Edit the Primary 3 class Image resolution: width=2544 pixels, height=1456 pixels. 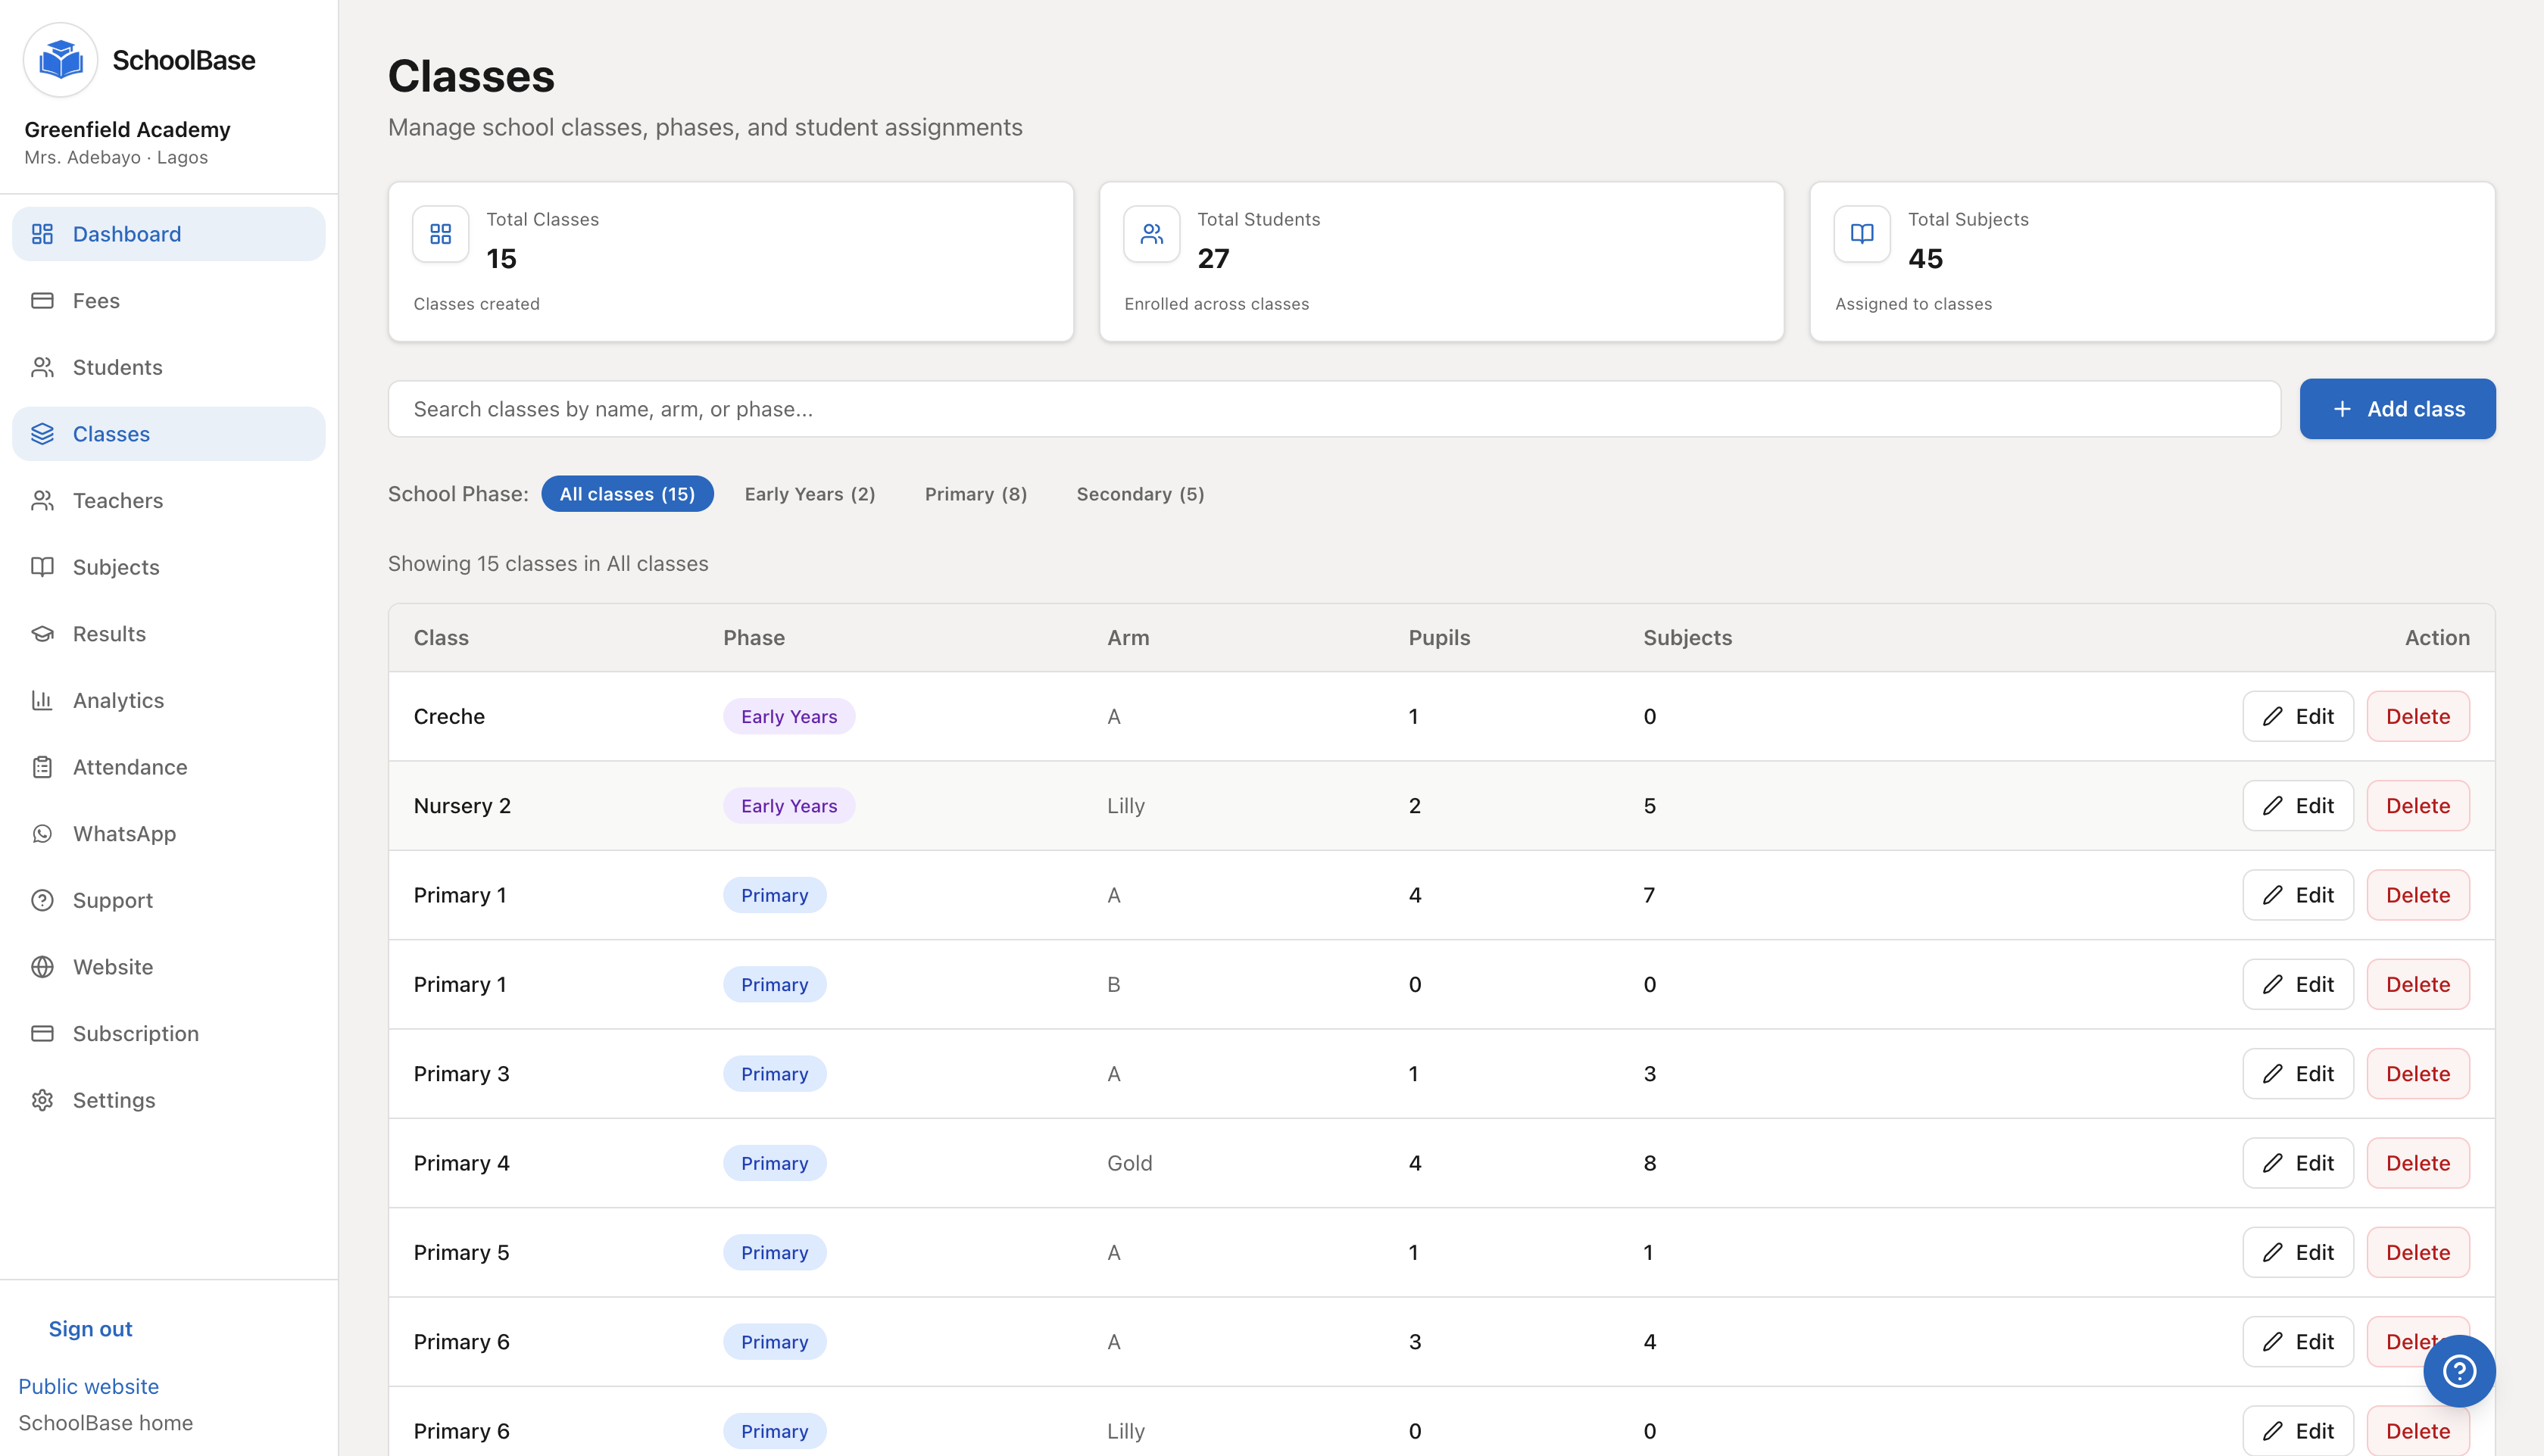(2298, 1074)
